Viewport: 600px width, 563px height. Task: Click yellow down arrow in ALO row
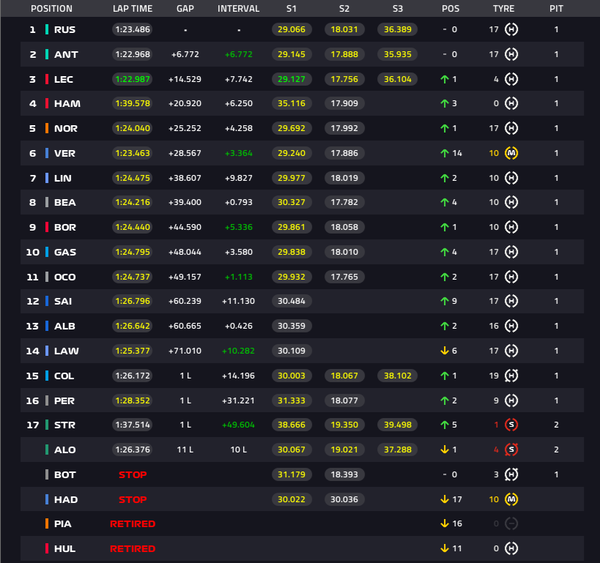[444, 449]
